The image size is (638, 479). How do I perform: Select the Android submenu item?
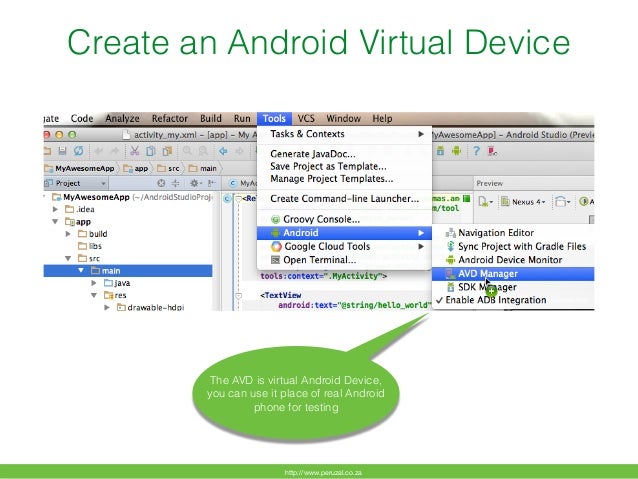(344, 233)
